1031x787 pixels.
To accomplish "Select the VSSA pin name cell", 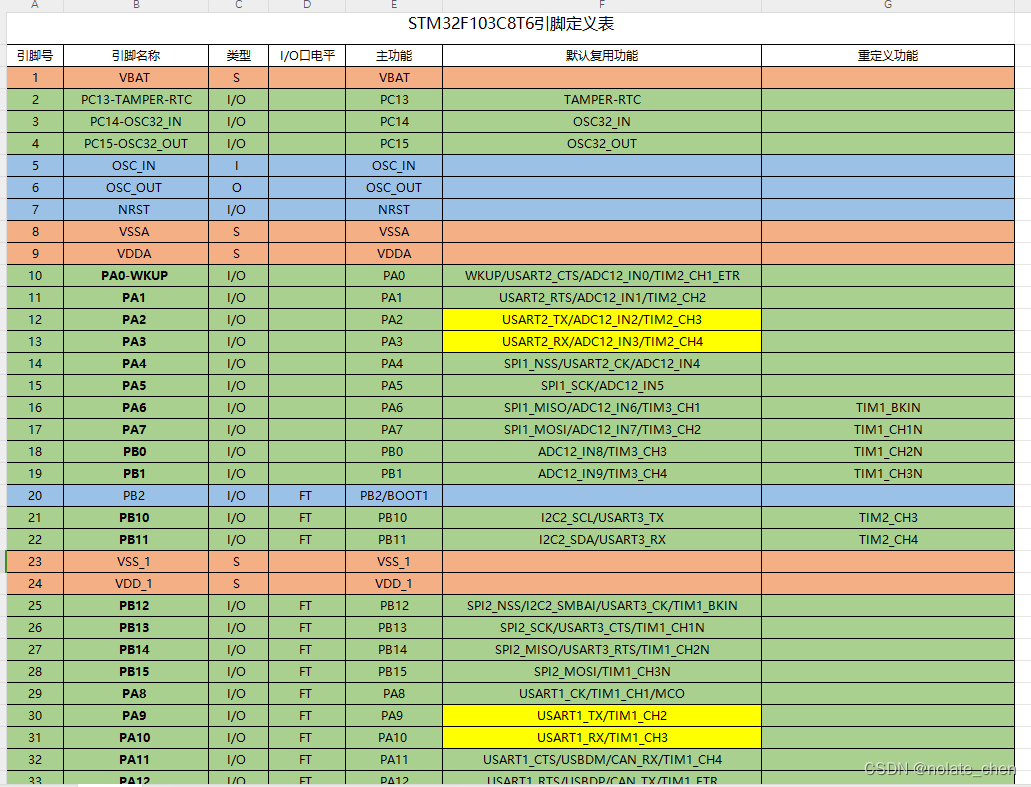I will pyautogui.click(x=136, y=232).
